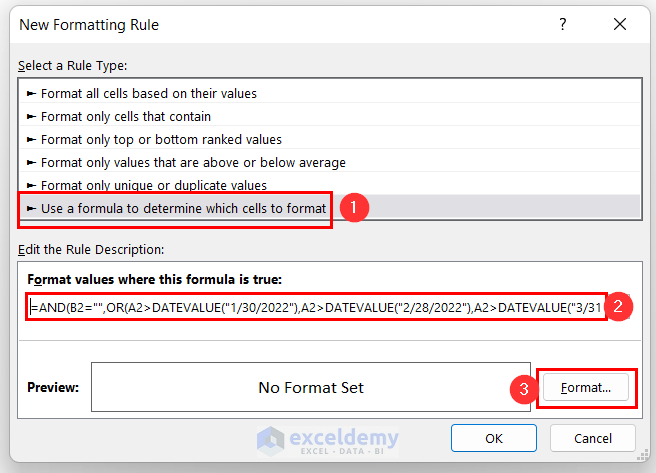Confirm the rule with OK
The width and height of the screenshot is (656, 473).
point(494,438)
